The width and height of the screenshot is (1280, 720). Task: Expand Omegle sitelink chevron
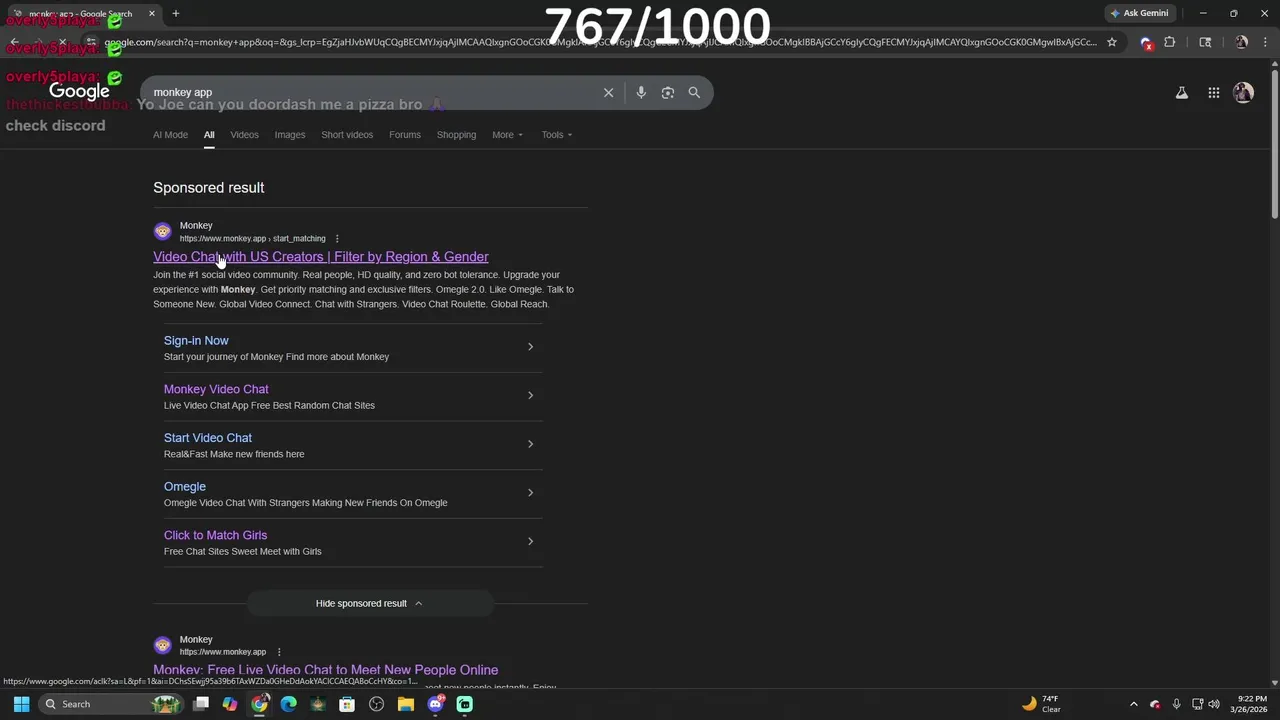(x=530, y=493)
